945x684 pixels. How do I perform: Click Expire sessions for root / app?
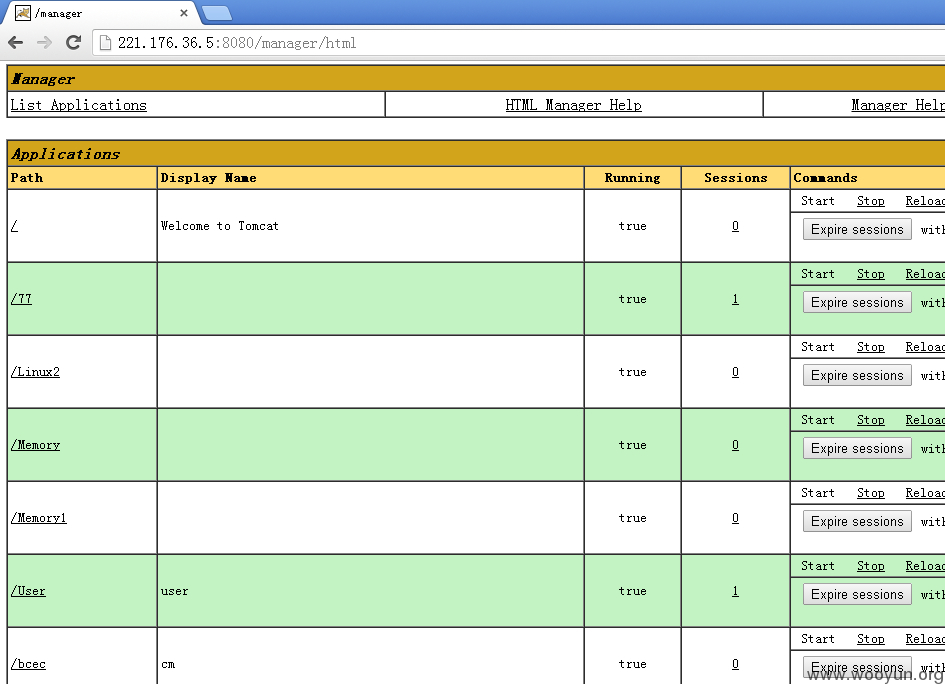[x=857, y=230]
